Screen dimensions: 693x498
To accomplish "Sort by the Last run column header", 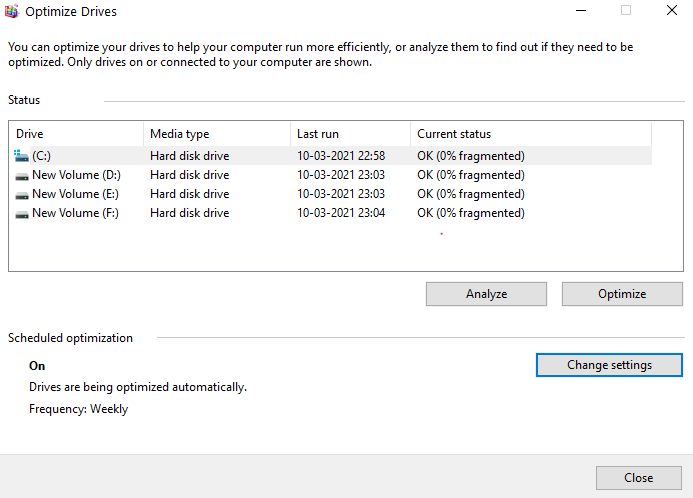I will (x=350, y=134).
